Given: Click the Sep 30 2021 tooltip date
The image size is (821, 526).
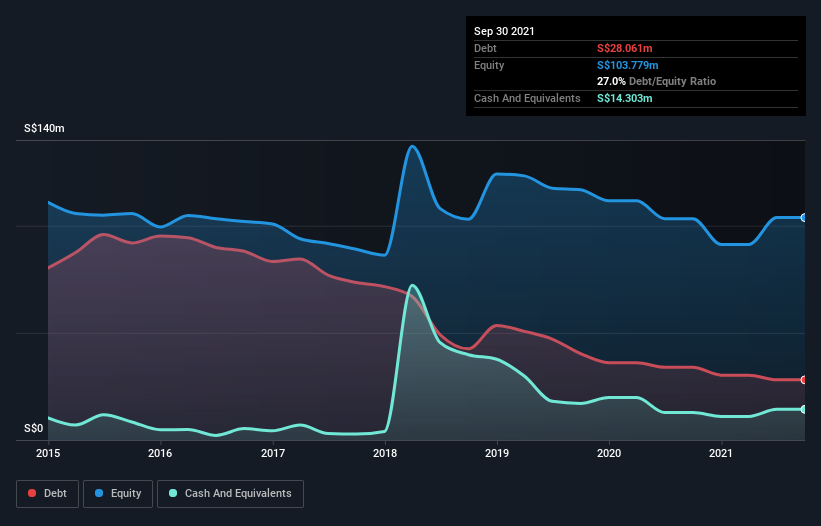Looking at the screenshot, I should [504, 31].
